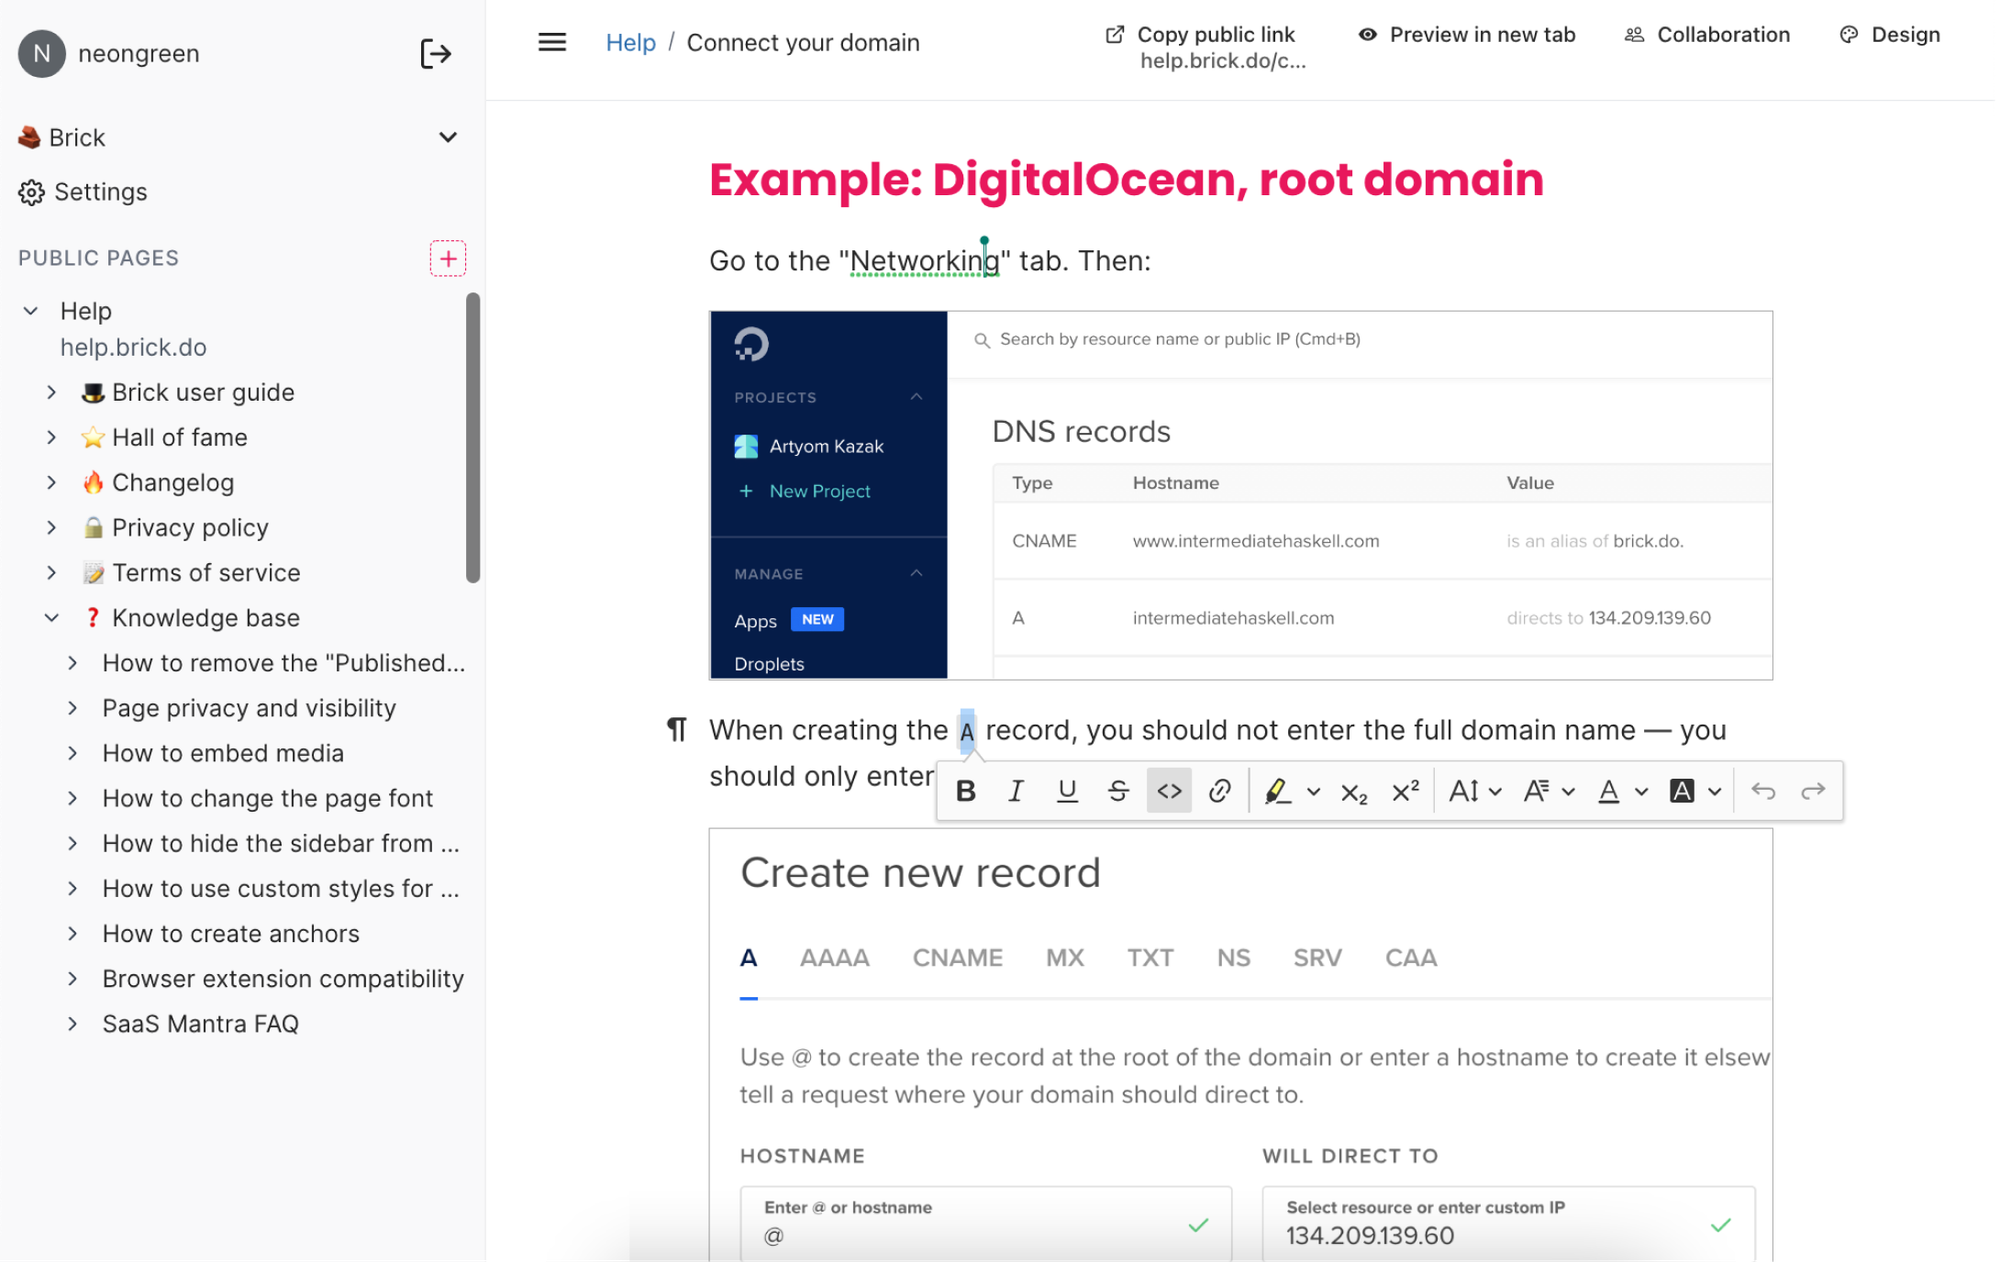Click the undo arrow in the toolbar

tap(1763, 791)
